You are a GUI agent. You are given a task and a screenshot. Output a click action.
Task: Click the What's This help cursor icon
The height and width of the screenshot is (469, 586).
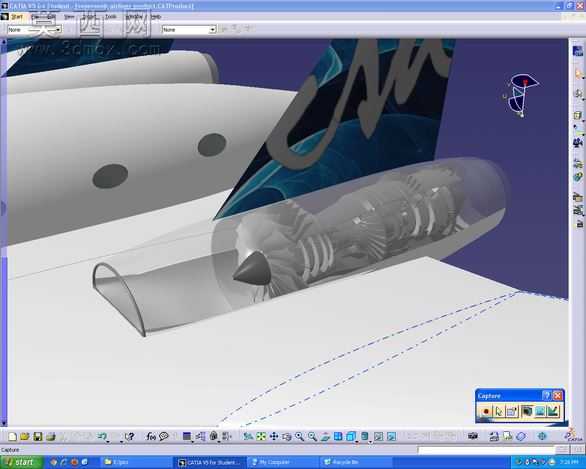[129, 436]
